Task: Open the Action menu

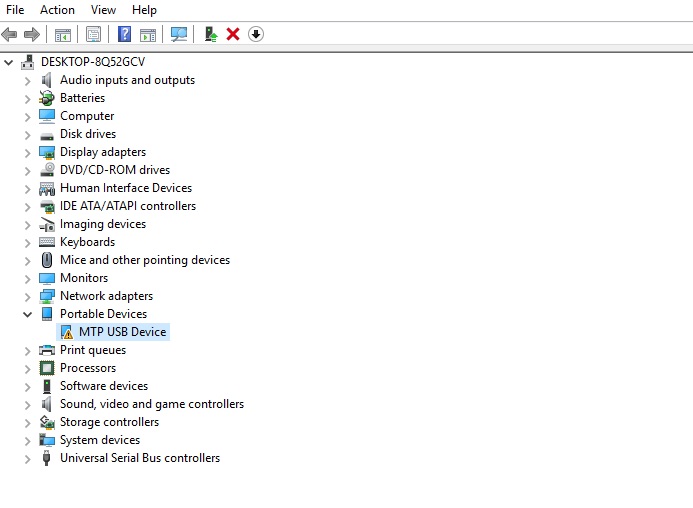Action: click(57, 10)
